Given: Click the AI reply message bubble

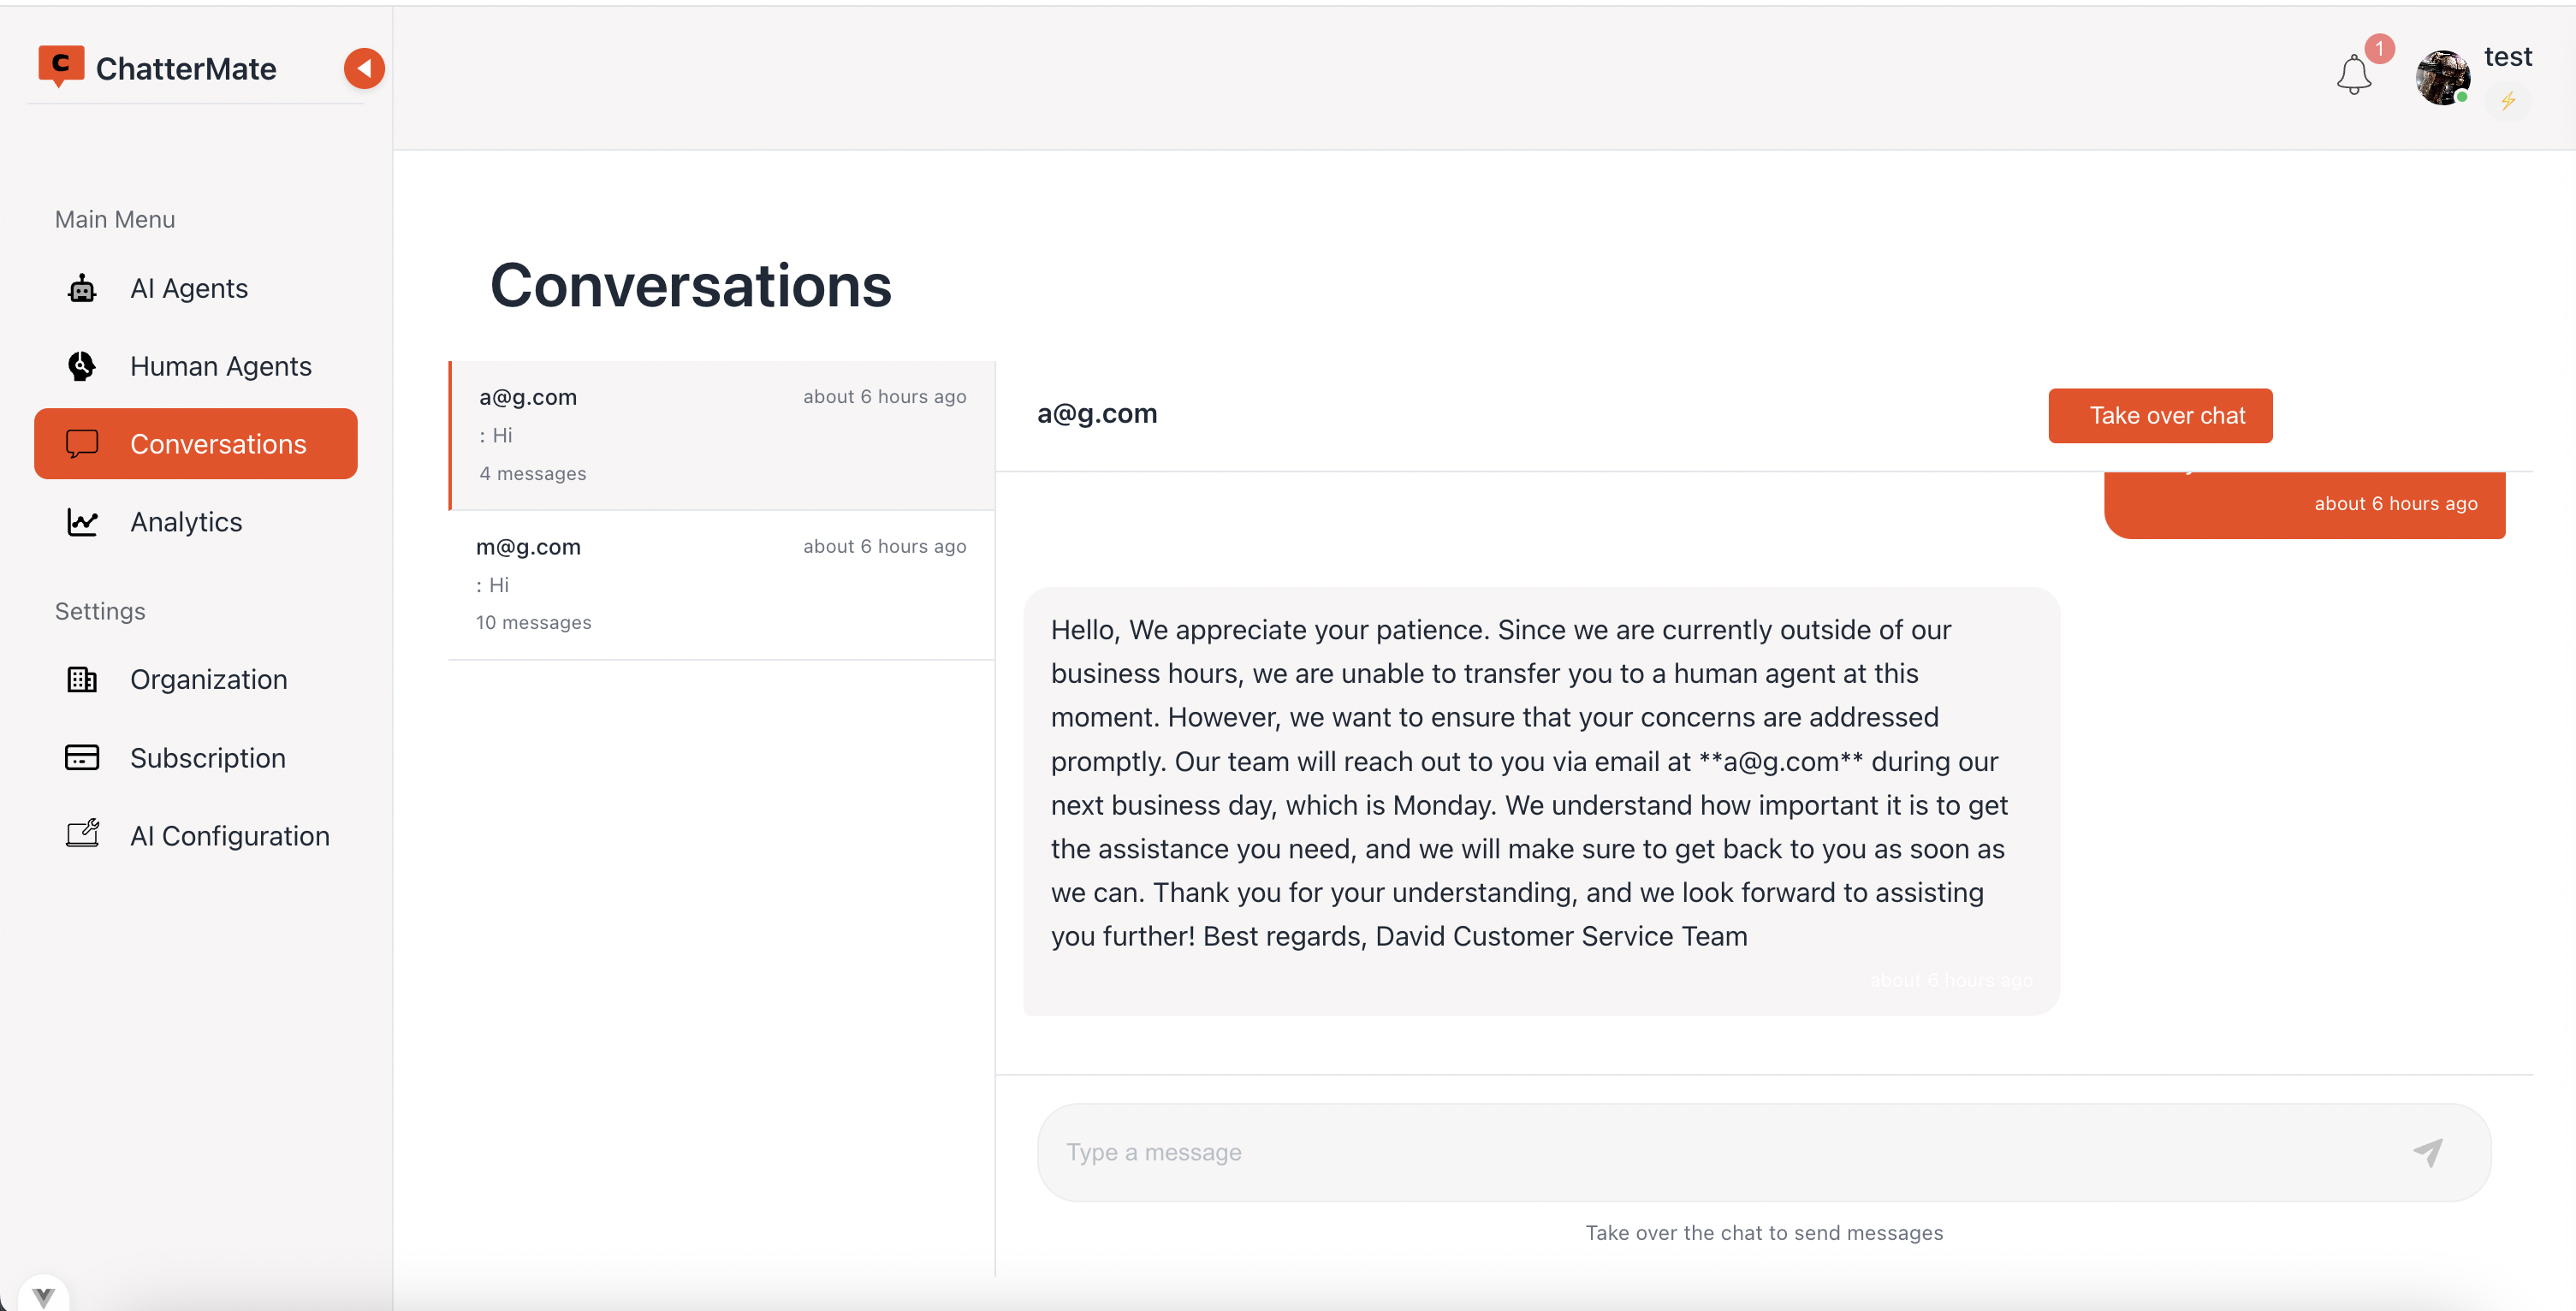Looking at the screenshot, I should [x=1540, y=800].
